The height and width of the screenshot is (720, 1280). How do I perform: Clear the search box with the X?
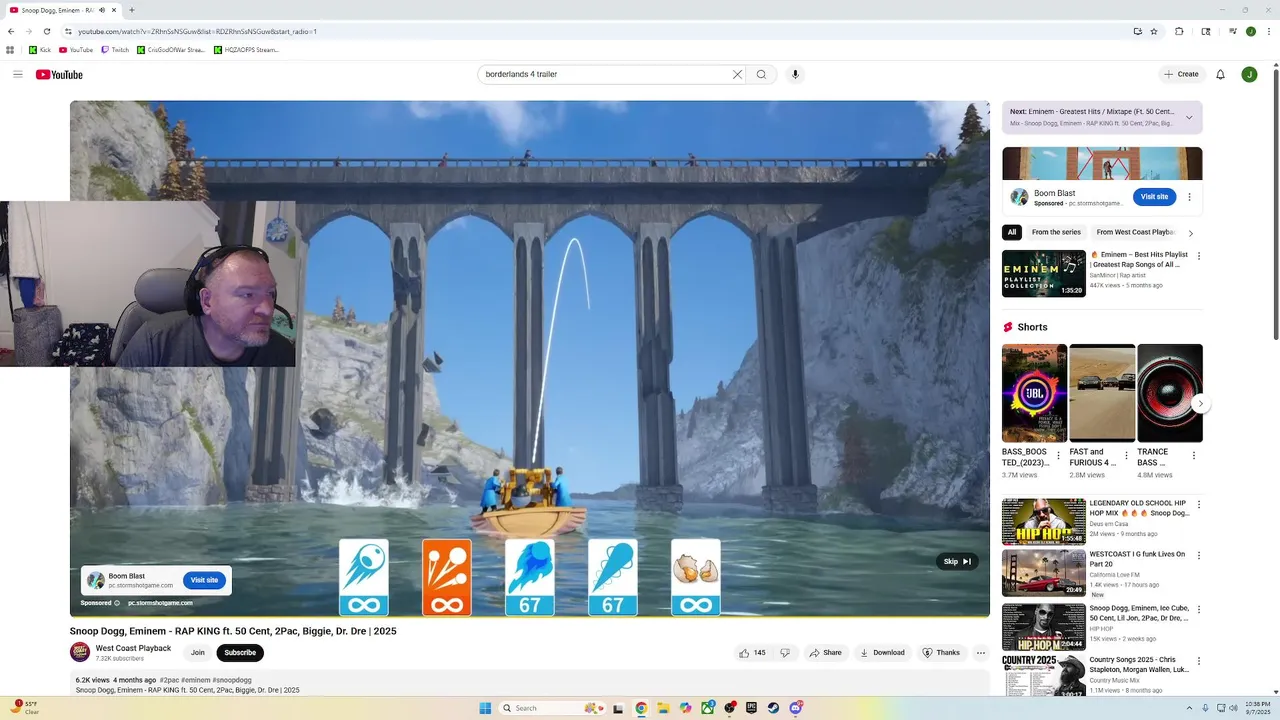click(x=737, y=74)
